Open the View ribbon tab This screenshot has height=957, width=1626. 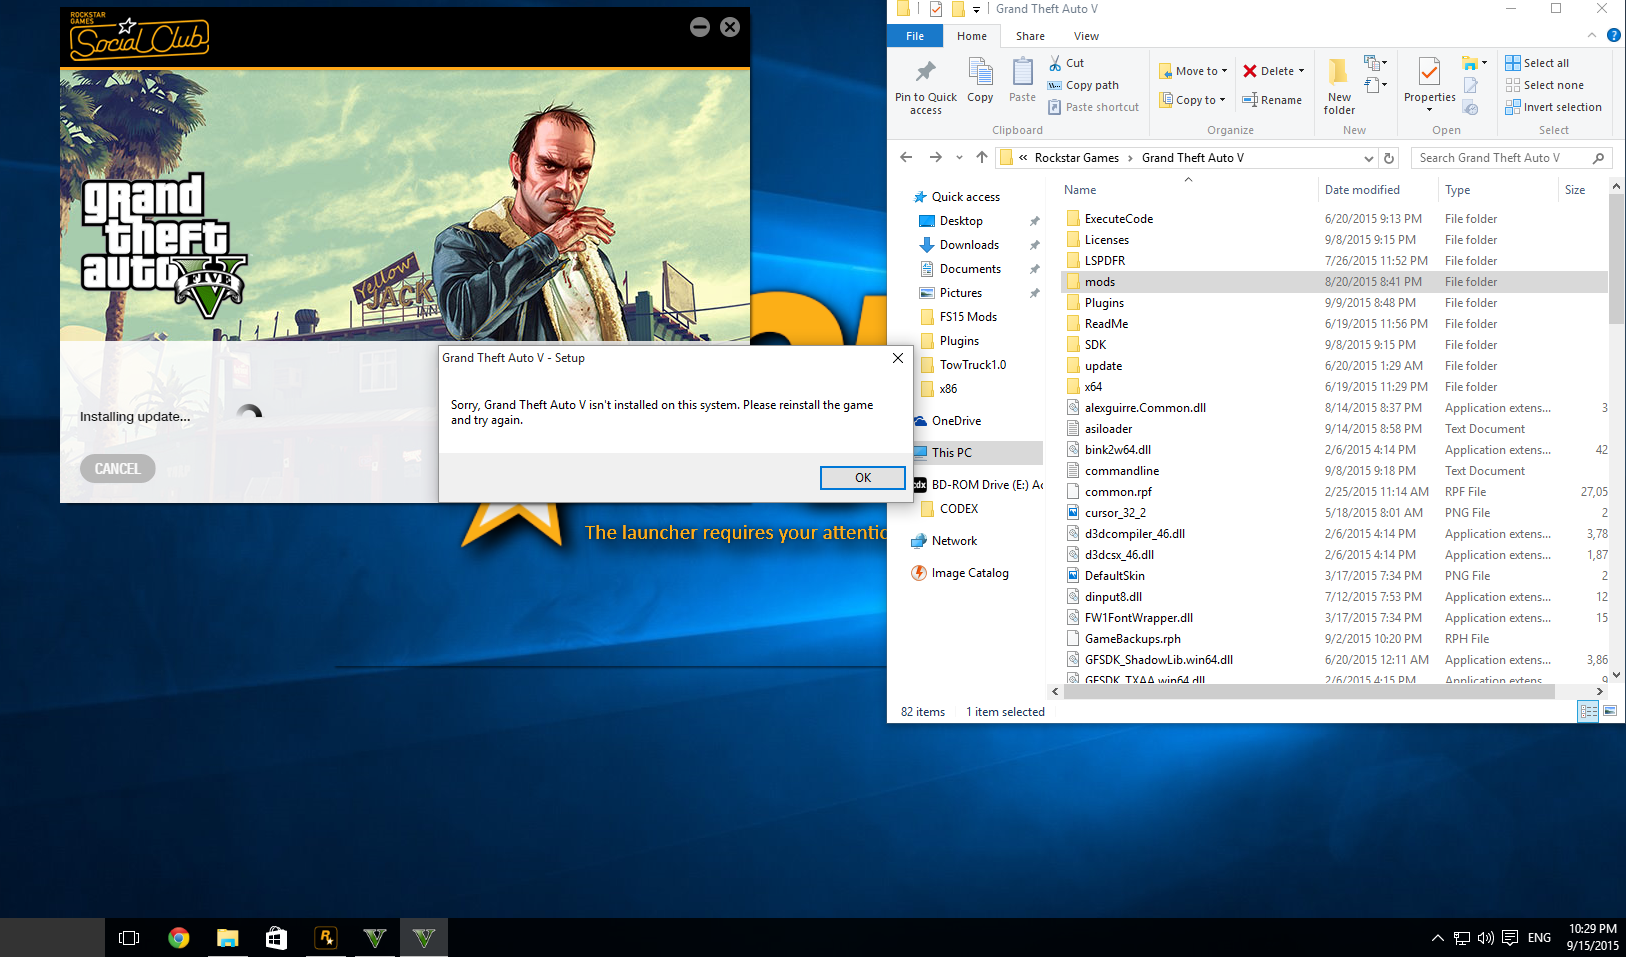[1086, 36]
